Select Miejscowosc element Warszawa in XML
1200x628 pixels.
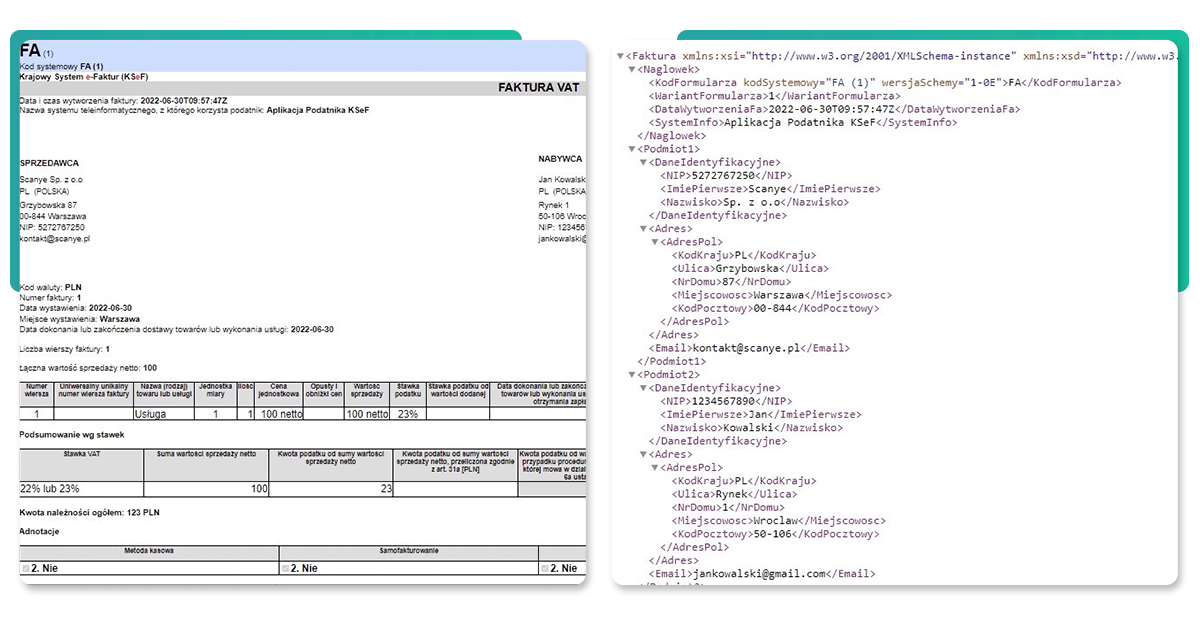point(782,295)
